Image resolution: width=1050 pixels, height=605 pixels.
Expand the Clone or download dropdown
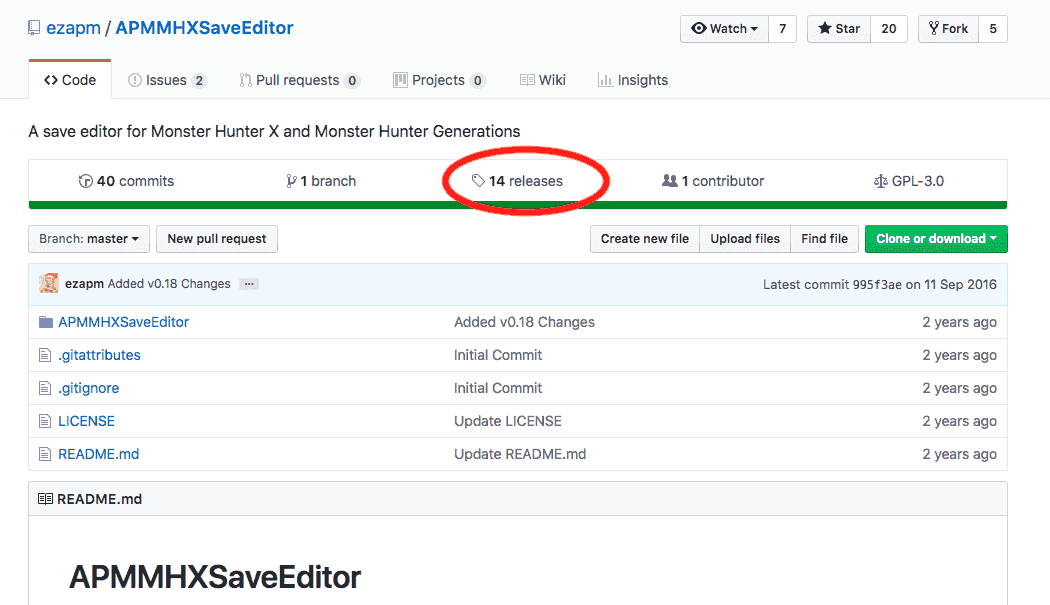(936, 239)
